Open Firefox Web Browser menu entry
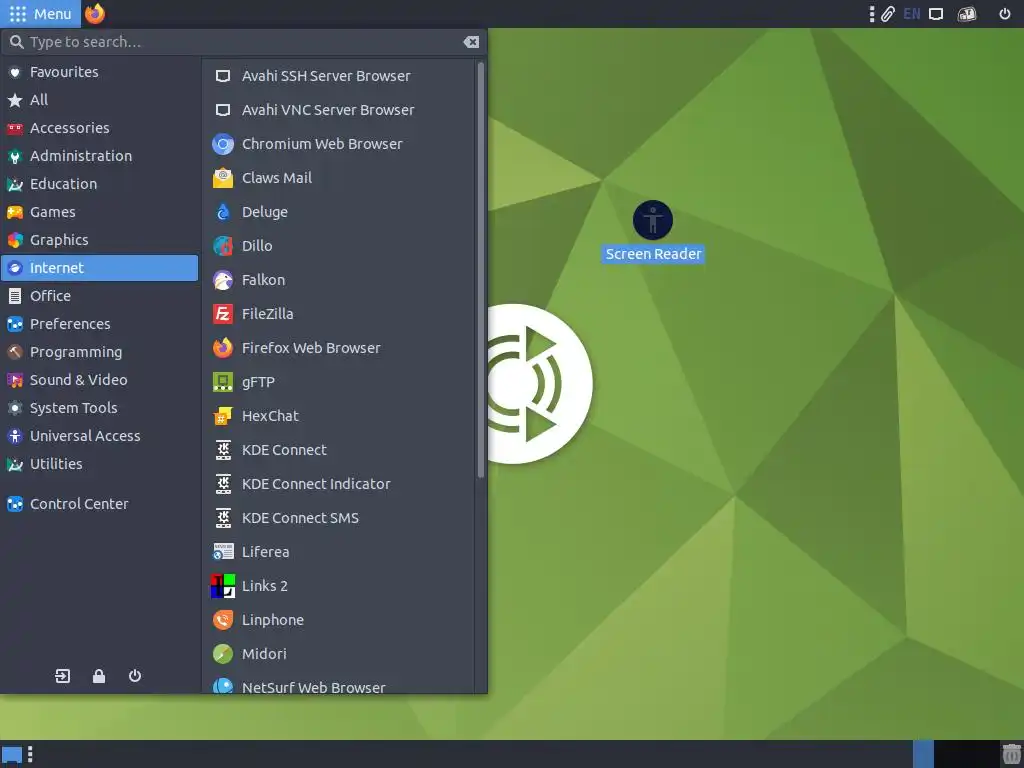1024x768 pixels. point(338,347)
